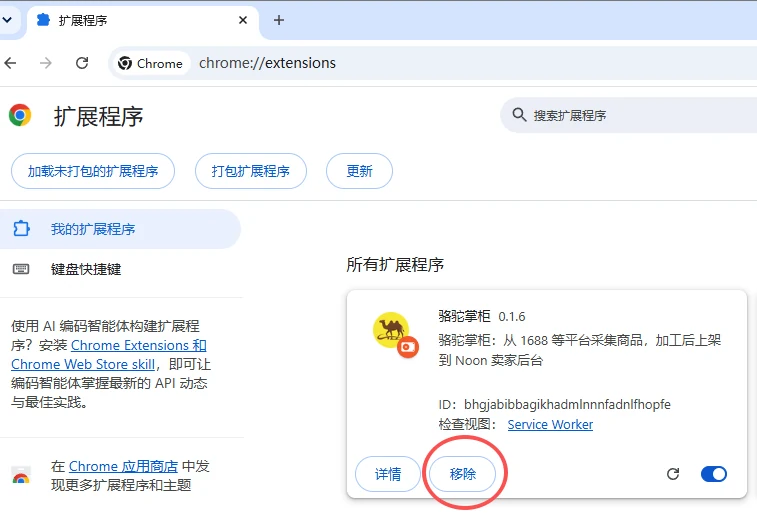Click the keyboard icon beside 键盘快捷键
Image resolution: width=757 pixels, height=520 pixels.
tap(21, 269)
